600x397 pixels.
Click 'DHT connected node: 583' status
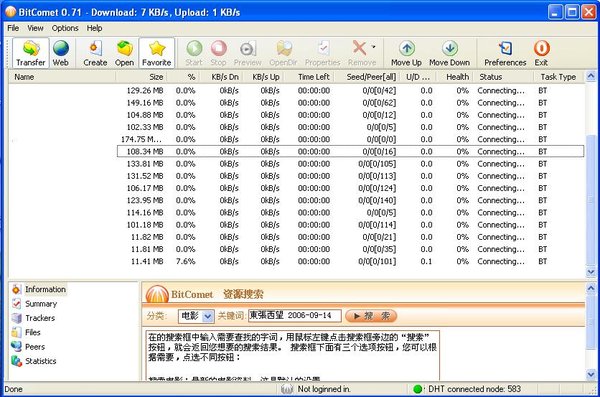pyautogui.click(x=474, y=389)
